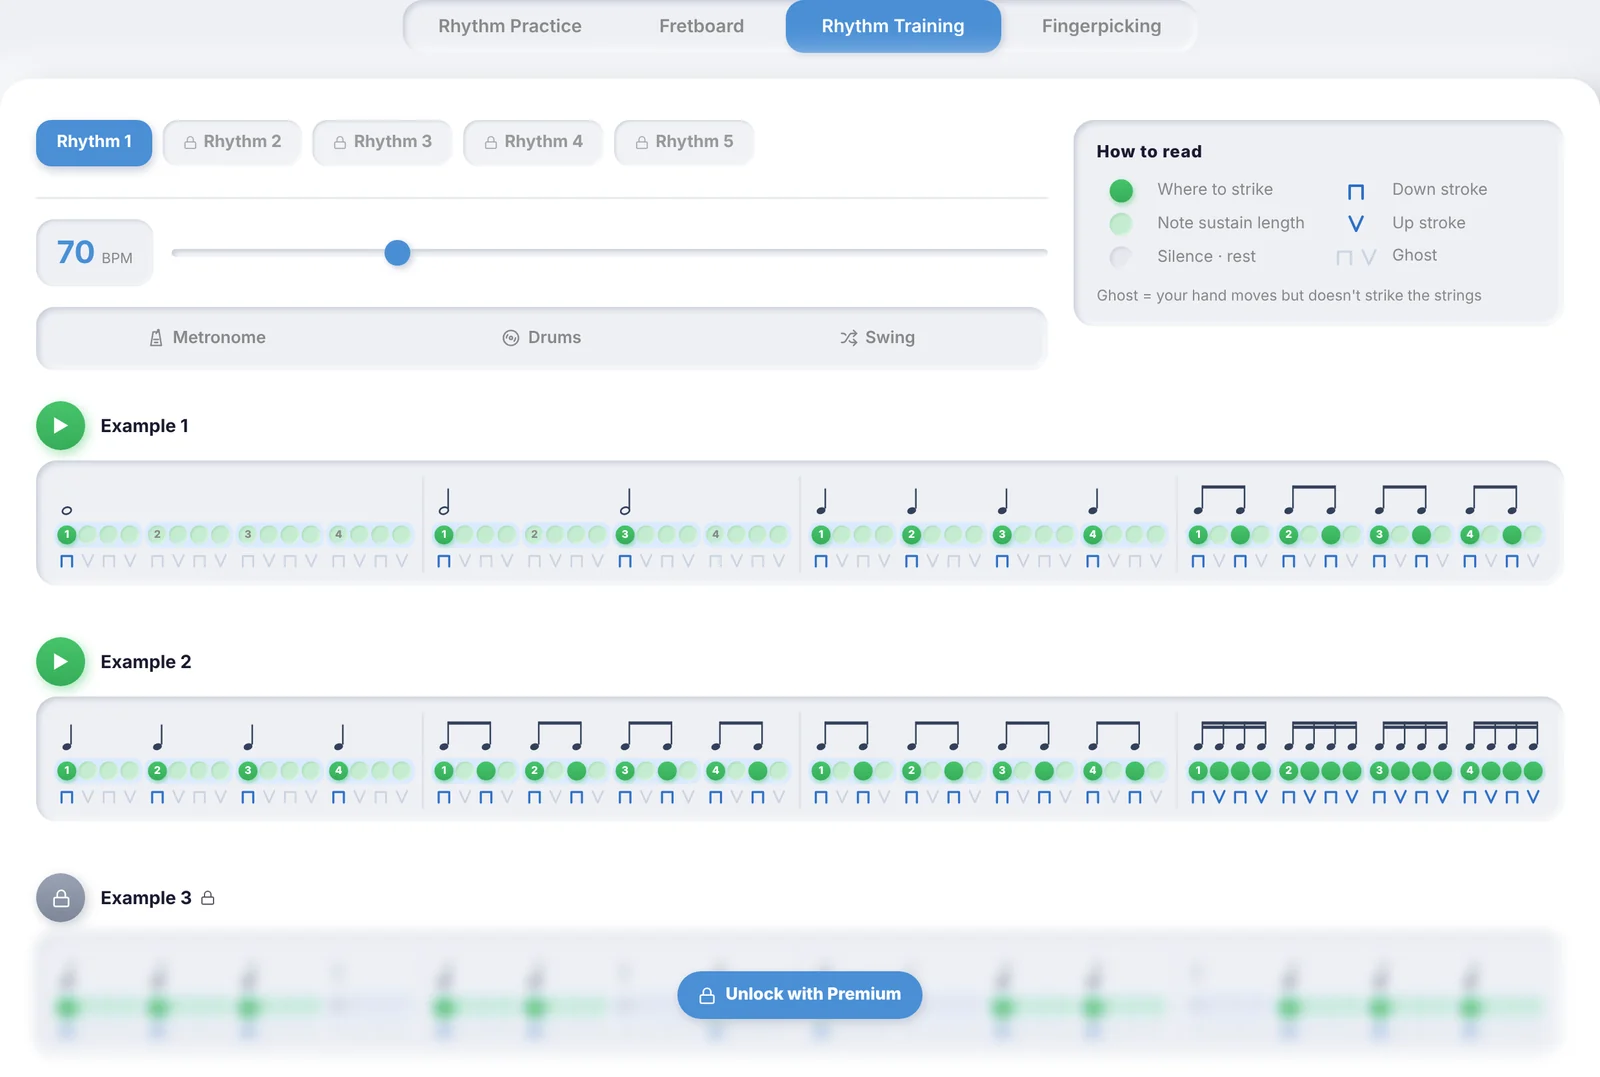Click the BPM tempo slider handle
Image resolution: width=1600 pixels, height=1077 pixels.
tap(397, 253)
